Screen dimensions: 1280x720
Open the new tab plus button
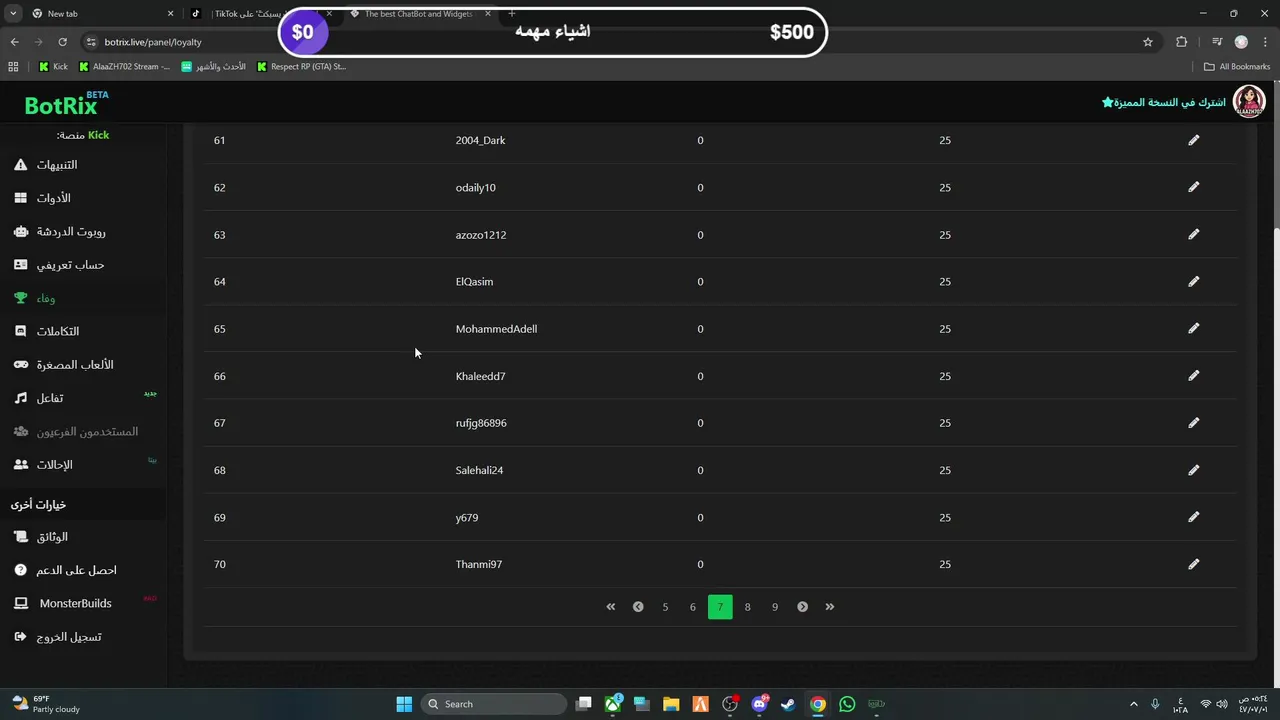(512, 14)
